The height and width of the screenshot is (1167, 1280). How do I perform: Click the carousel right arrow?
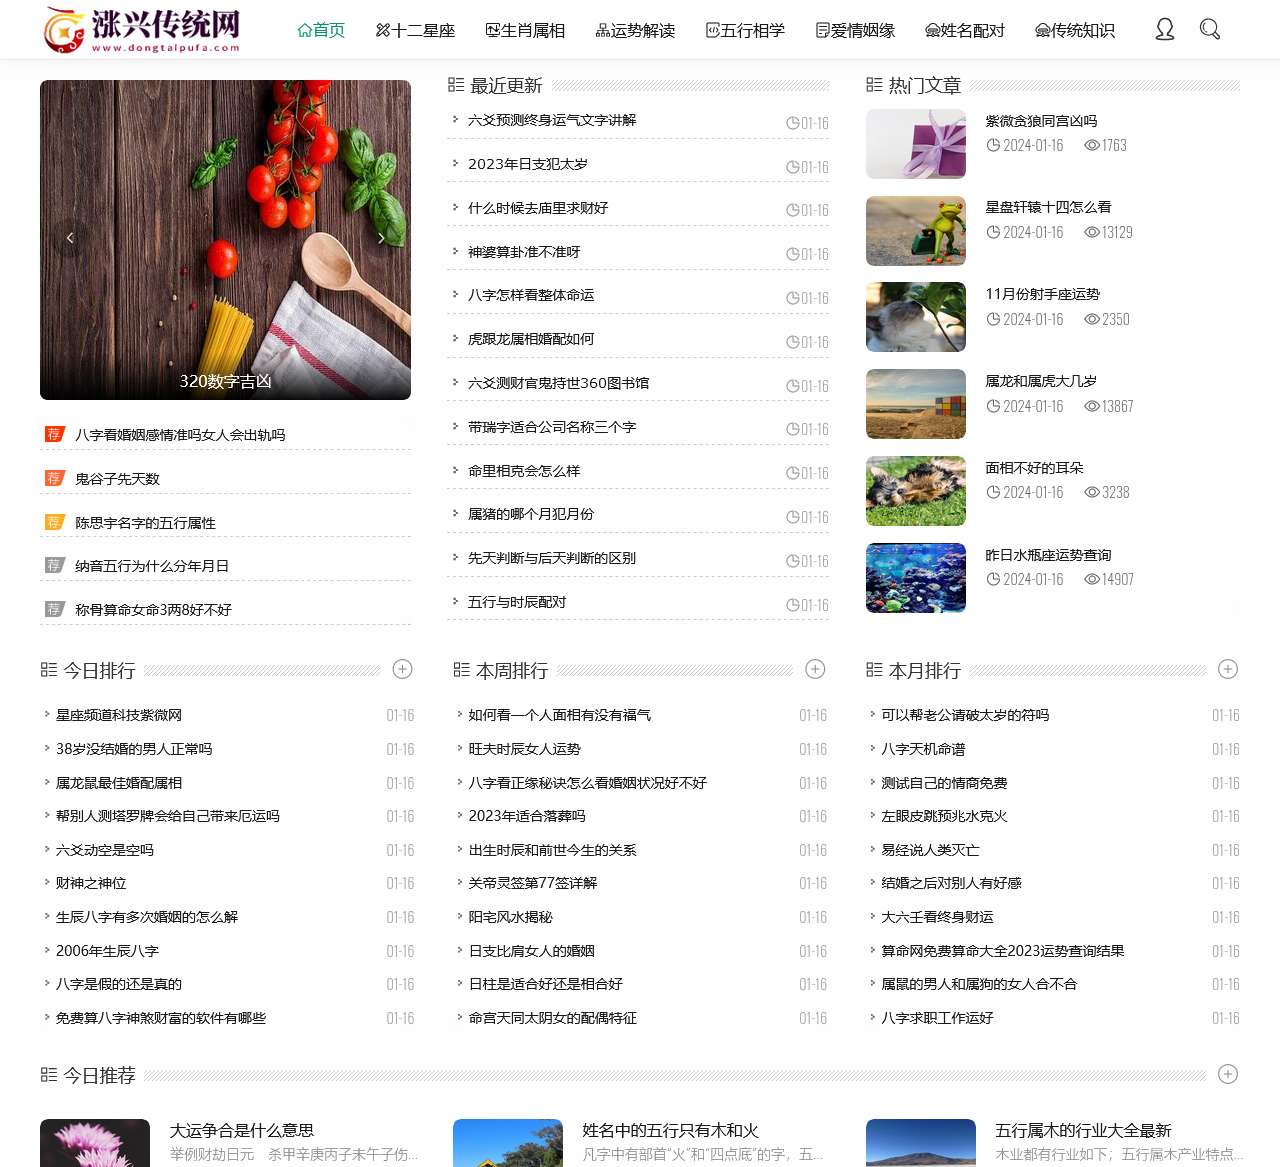pyautogui.click(x=382, y=238)
